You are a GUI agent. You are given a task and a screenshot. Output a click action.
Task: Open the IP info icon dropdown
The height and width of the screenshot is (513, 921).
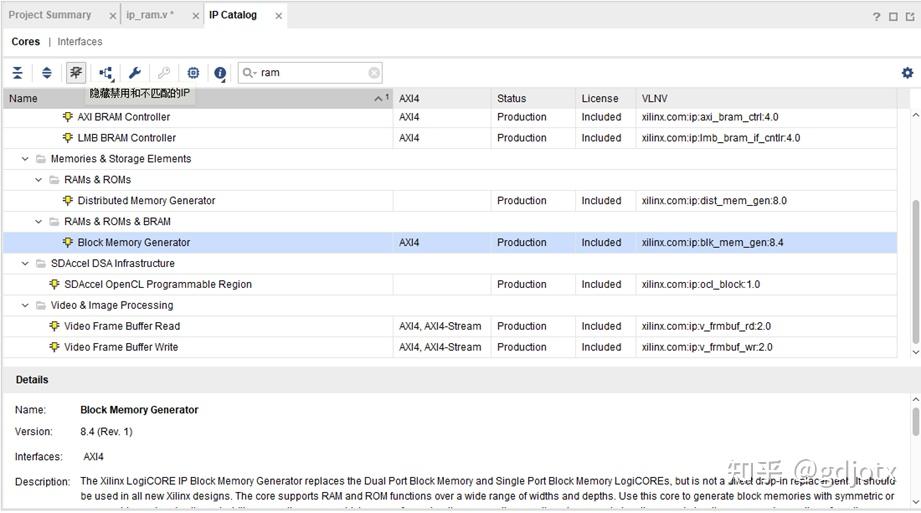(x=221, y=73)
